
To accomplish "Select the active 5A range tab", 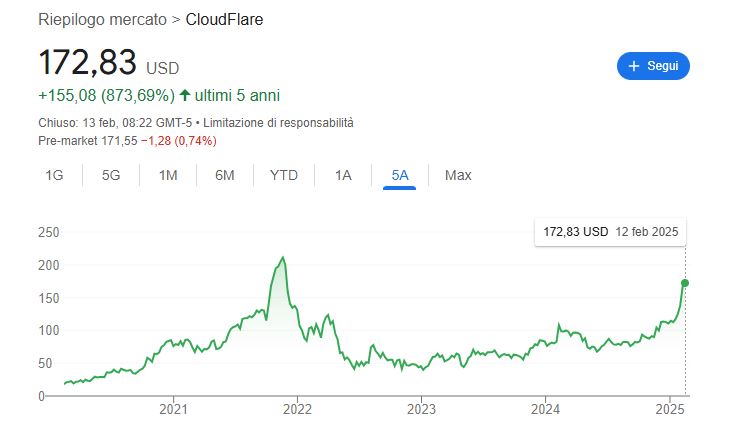I will click(400, 175).
